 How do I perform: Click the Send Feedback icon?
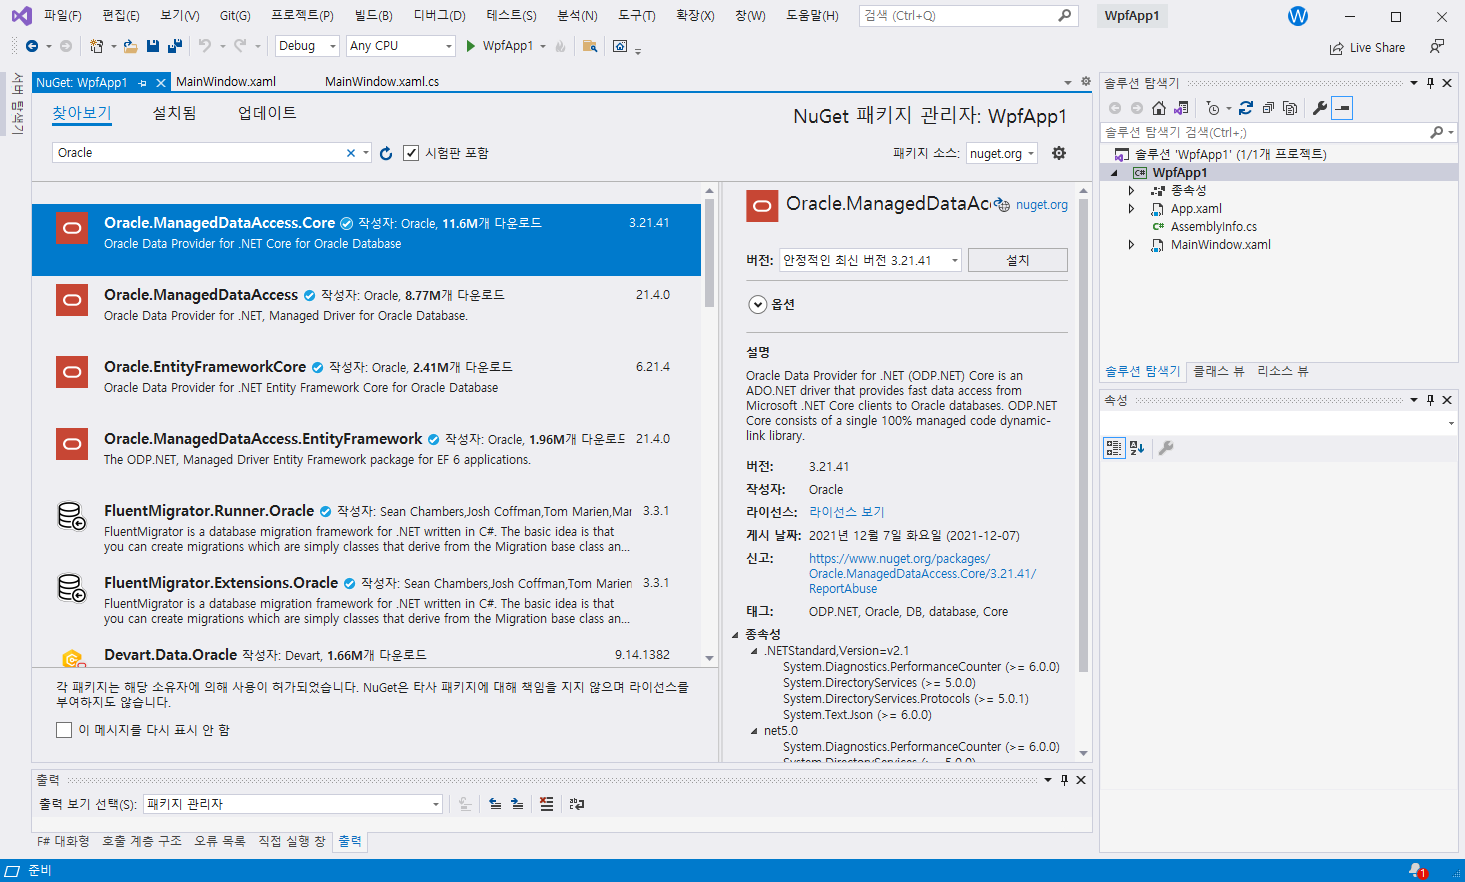(x=1437, y=47)
